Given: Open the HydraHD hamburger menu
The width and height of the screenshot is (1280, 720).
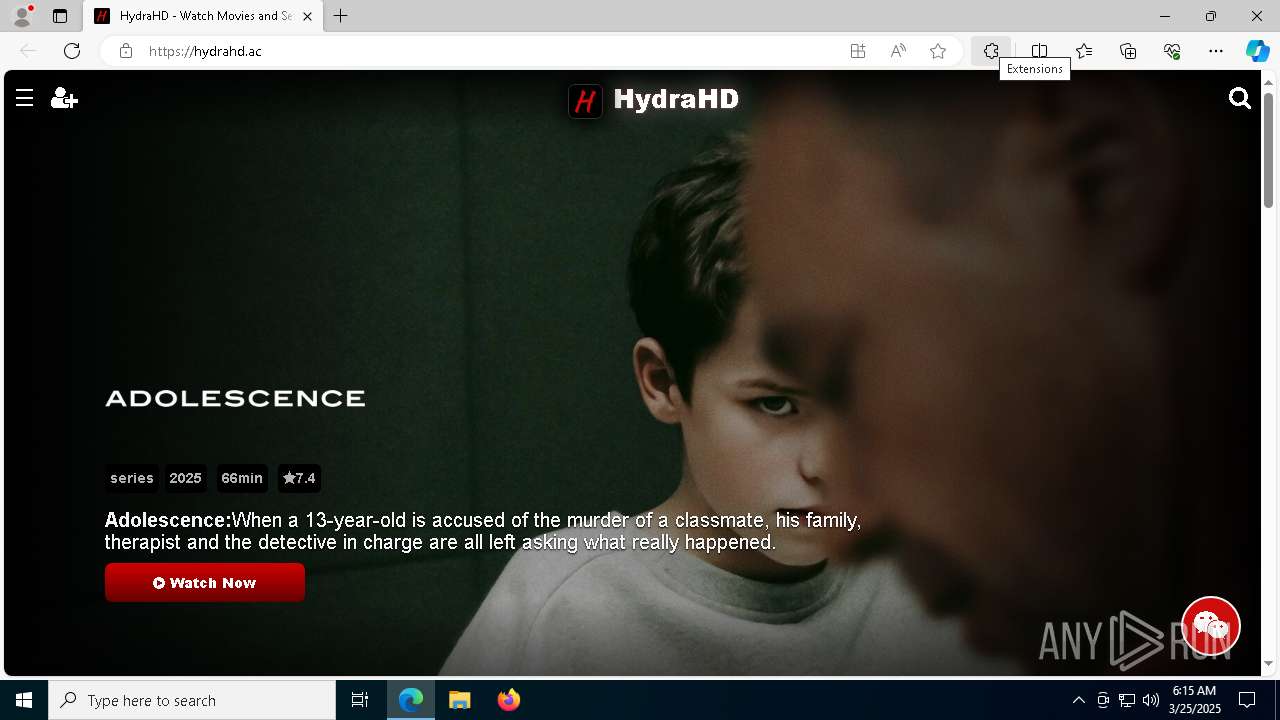Looking at the screenshot, I should pyautogui.click(x=25, y=98).
